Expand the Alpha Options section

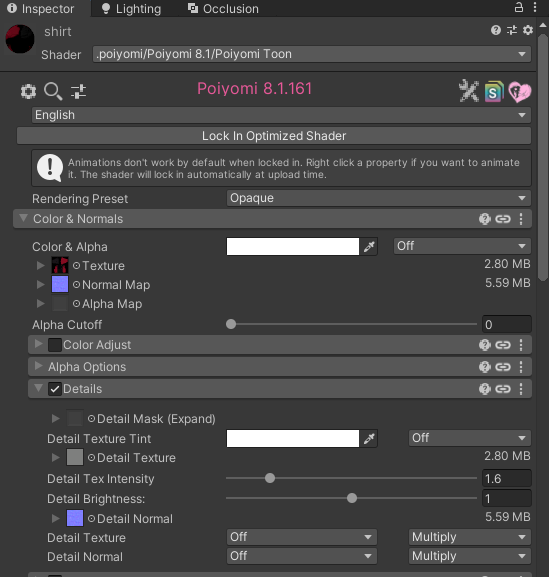tap(38, 366)
